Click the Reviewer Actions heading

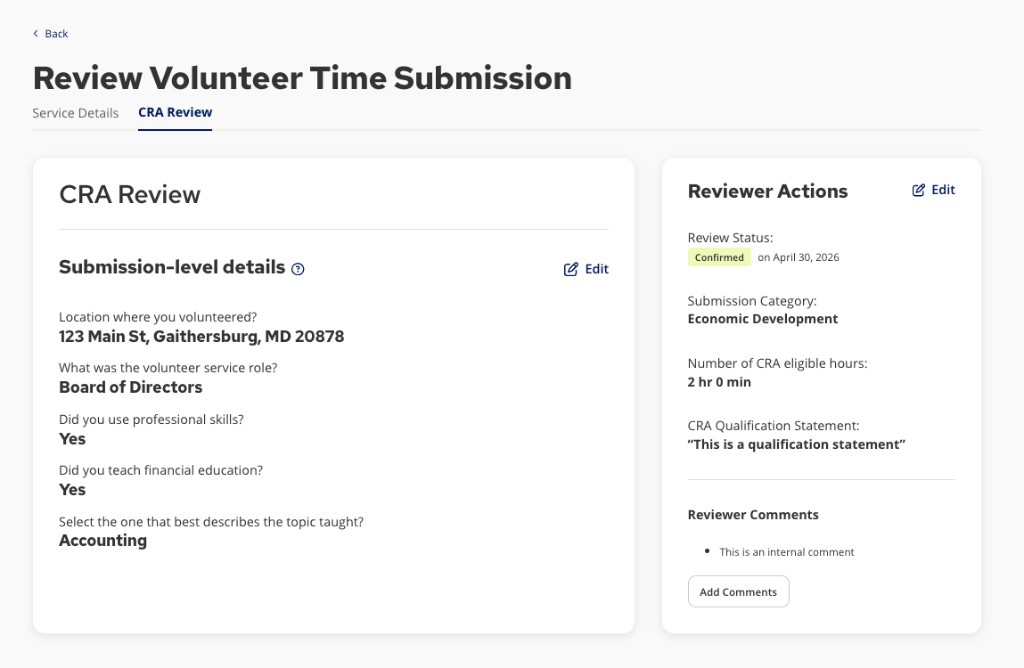[x=767, y=191]
